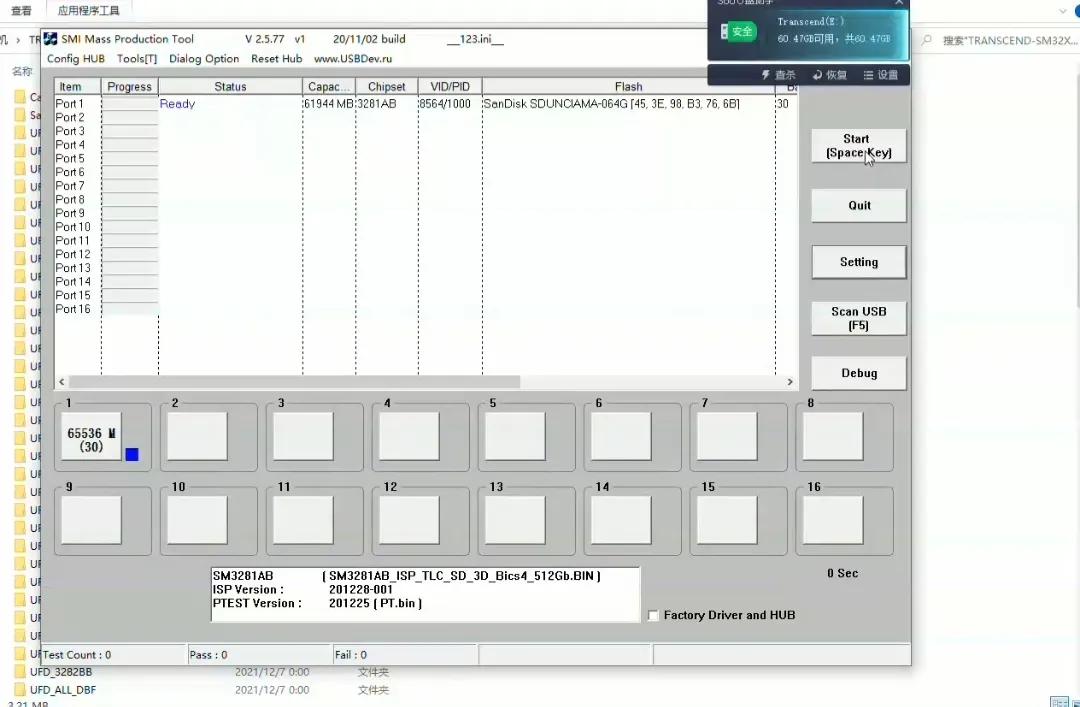Click the UFD_3282BB folder icon

20,672
